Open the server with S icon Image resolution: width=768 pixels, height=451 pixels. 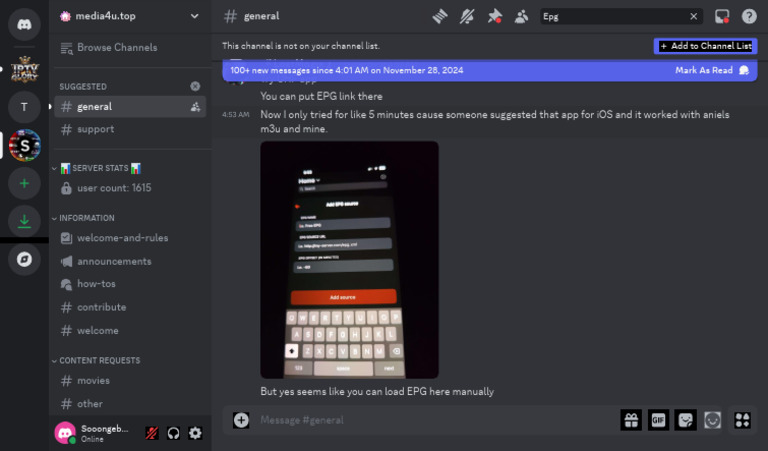(24, 145)
